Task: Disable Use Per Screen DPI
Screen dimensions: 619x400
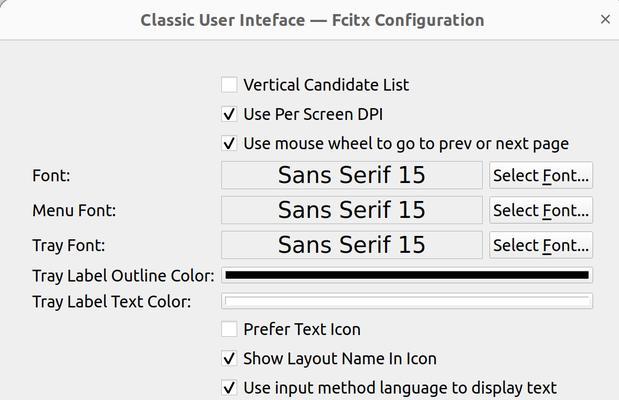Action: click(x=229, y=114)
